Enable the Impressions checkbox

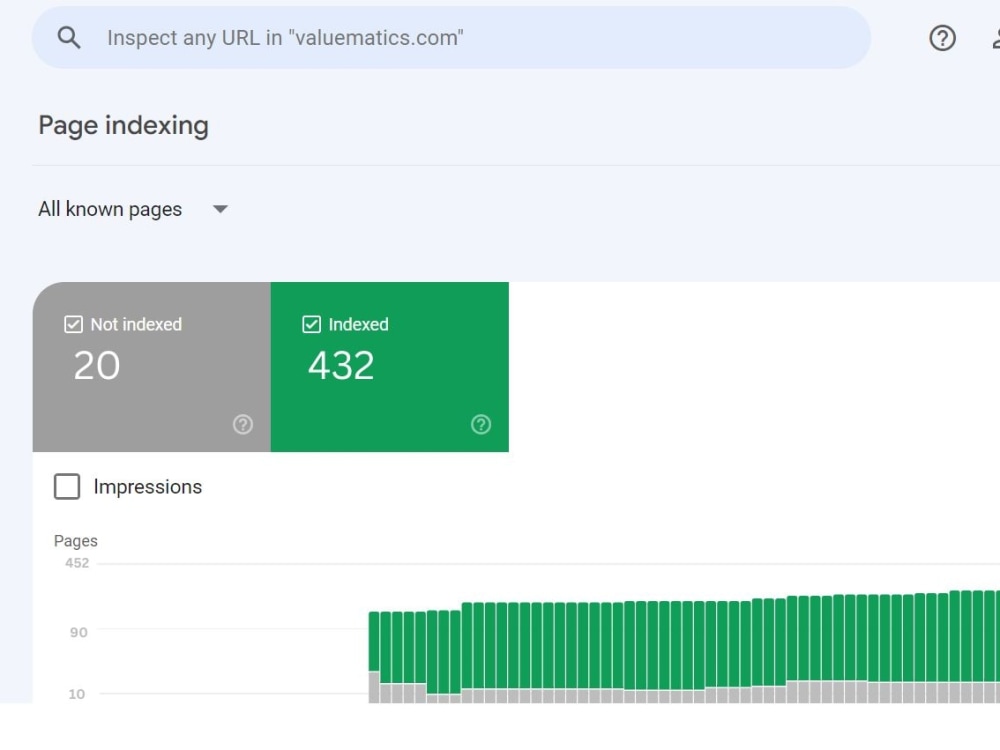pos(66,486)
